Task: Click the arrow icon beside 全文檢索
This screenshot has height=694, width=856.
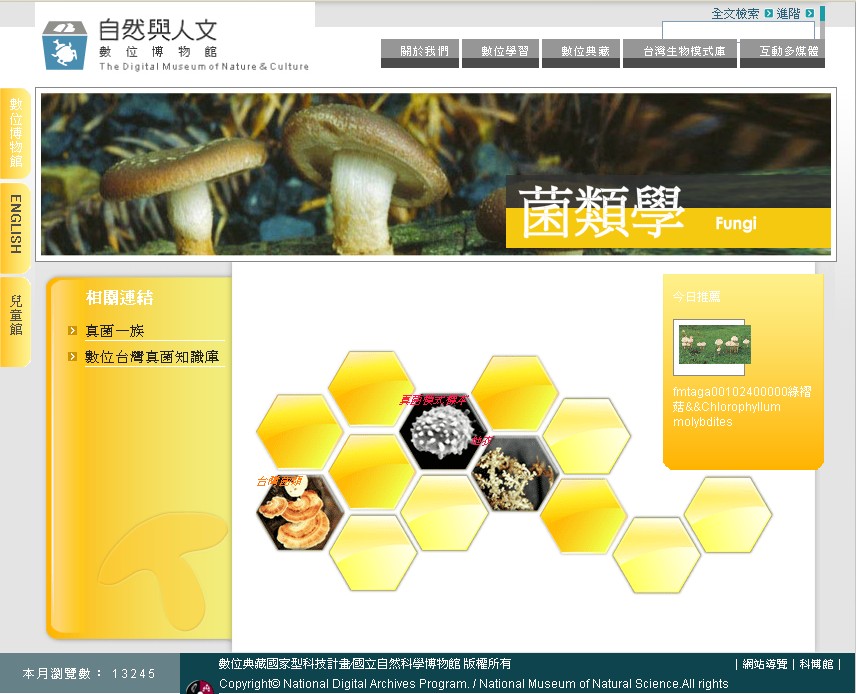Action: click(x=768, y=14)
